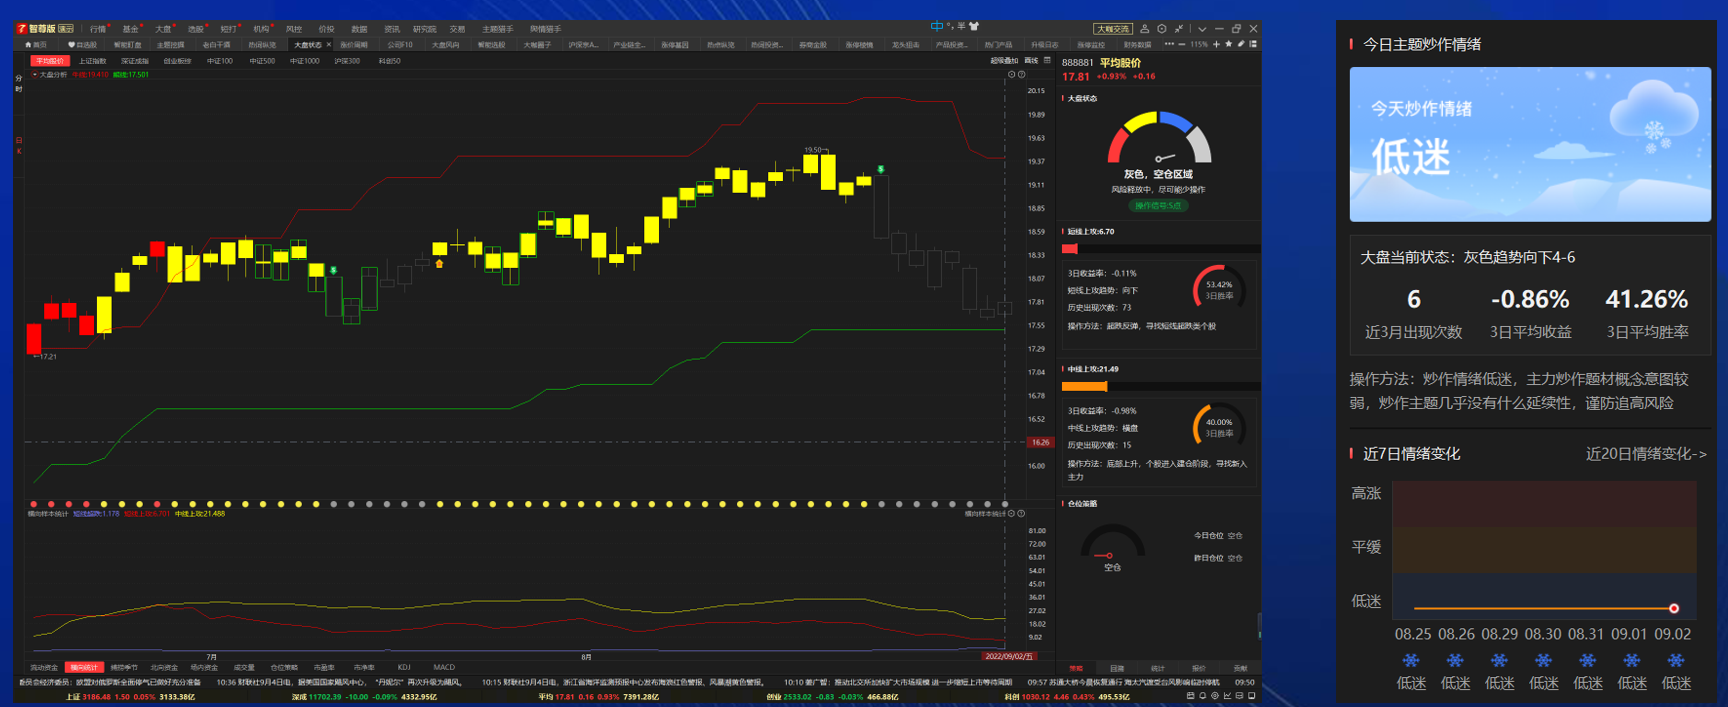The height and width of the screenshot is (707, 1728).
Task: Open the 基金 menu
Action: pyautogui.click(x=130, y=29)
